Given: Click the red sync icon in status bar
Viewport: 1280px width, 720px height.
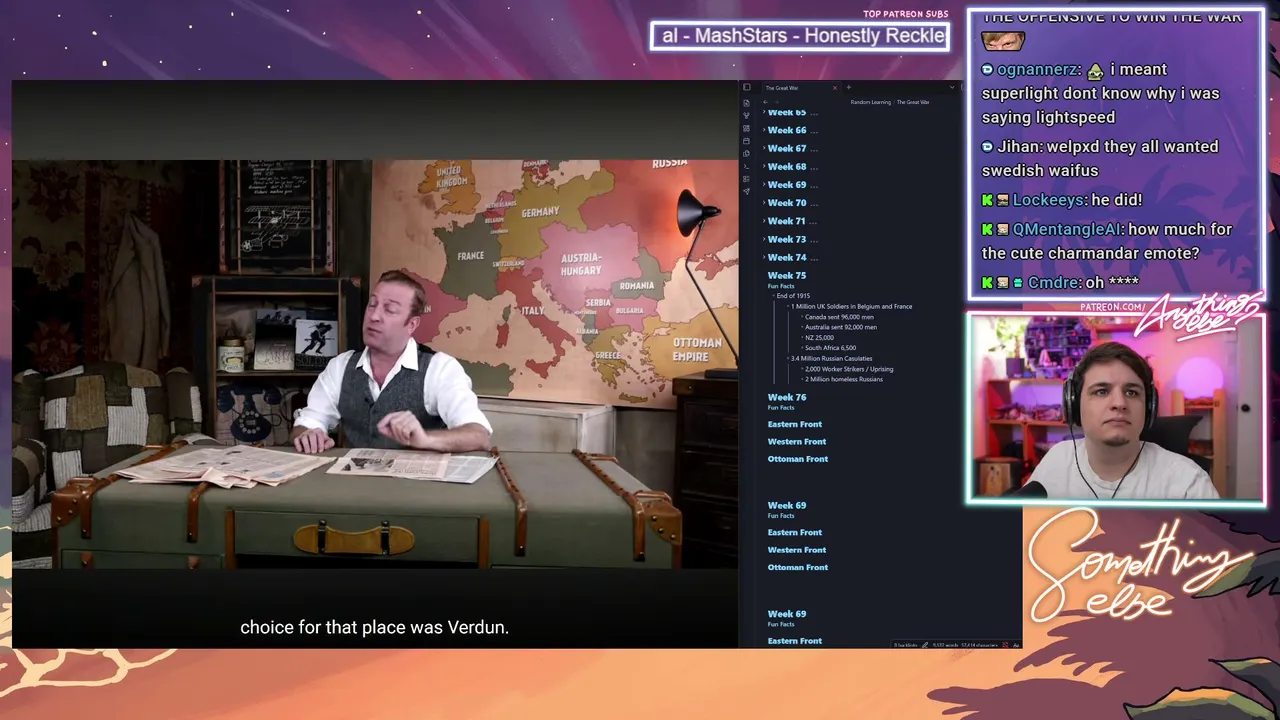Looking at the screenshot, I should [1005, 645].
